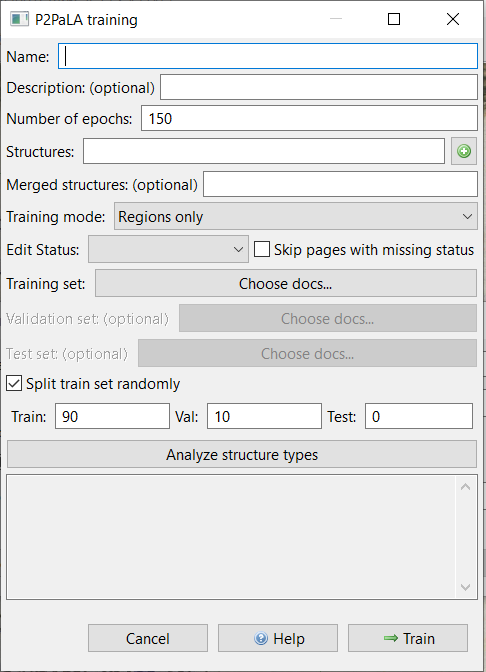
Task: Click the results box scroll down arrow
Action: 465,587
